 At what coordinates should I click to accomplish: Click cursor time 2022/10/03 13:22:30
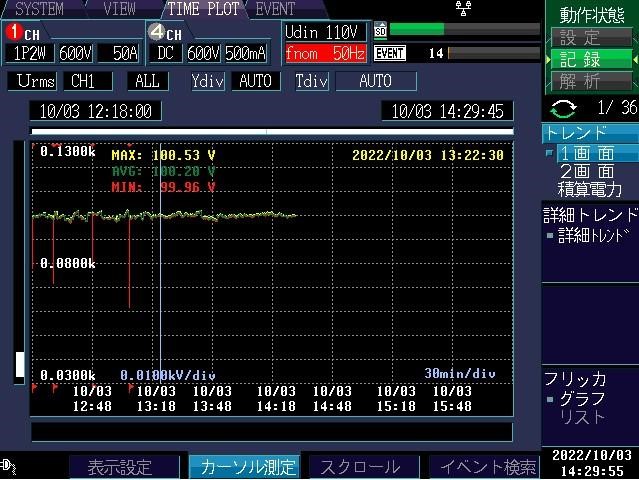click(428, 155)
